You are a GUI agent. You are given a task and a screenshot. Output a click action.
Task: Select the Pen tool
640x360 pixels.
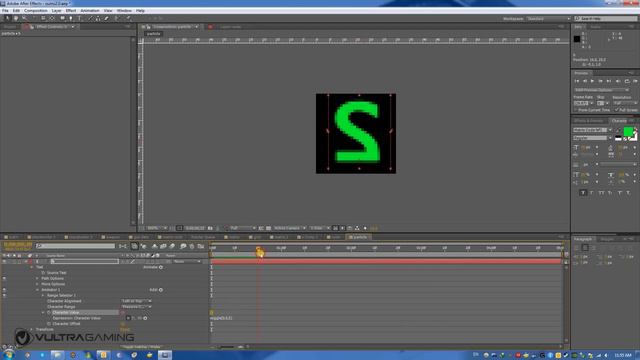tap(71, 18)
